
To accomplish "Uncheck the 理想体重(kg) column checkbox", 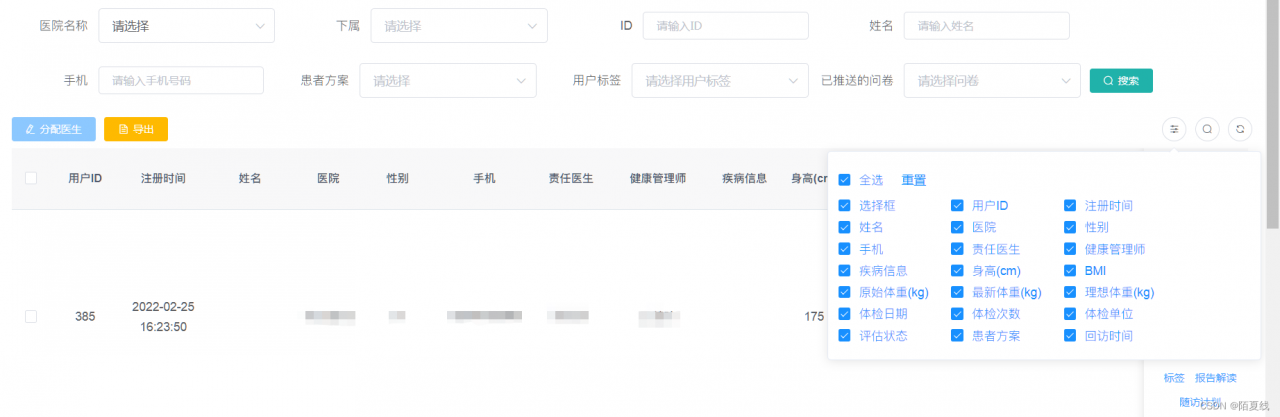I will point(1071,293).
